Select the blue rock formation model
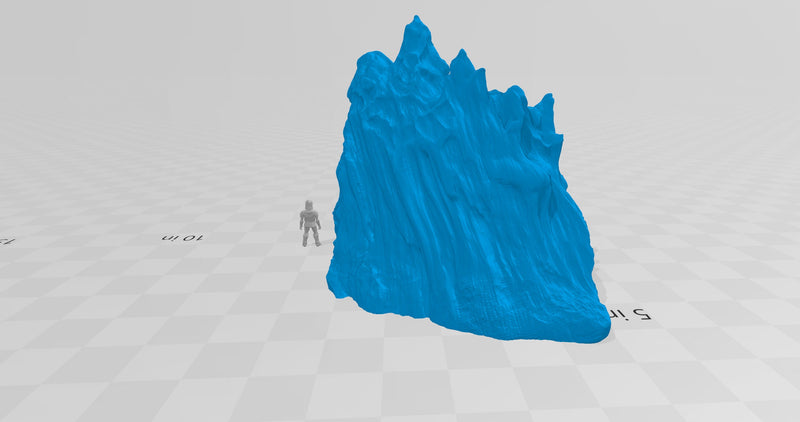Image resolution: width=800 pixels, height=422 pixels. click(x=460, y=200)
